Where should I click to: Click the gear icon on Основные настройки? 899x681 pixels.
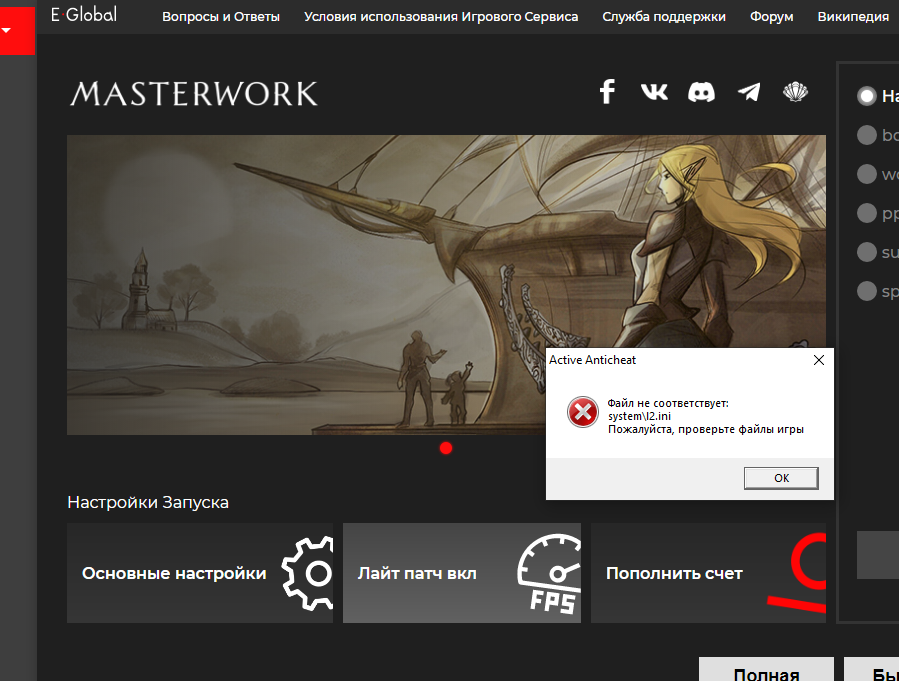coord(307,573)
